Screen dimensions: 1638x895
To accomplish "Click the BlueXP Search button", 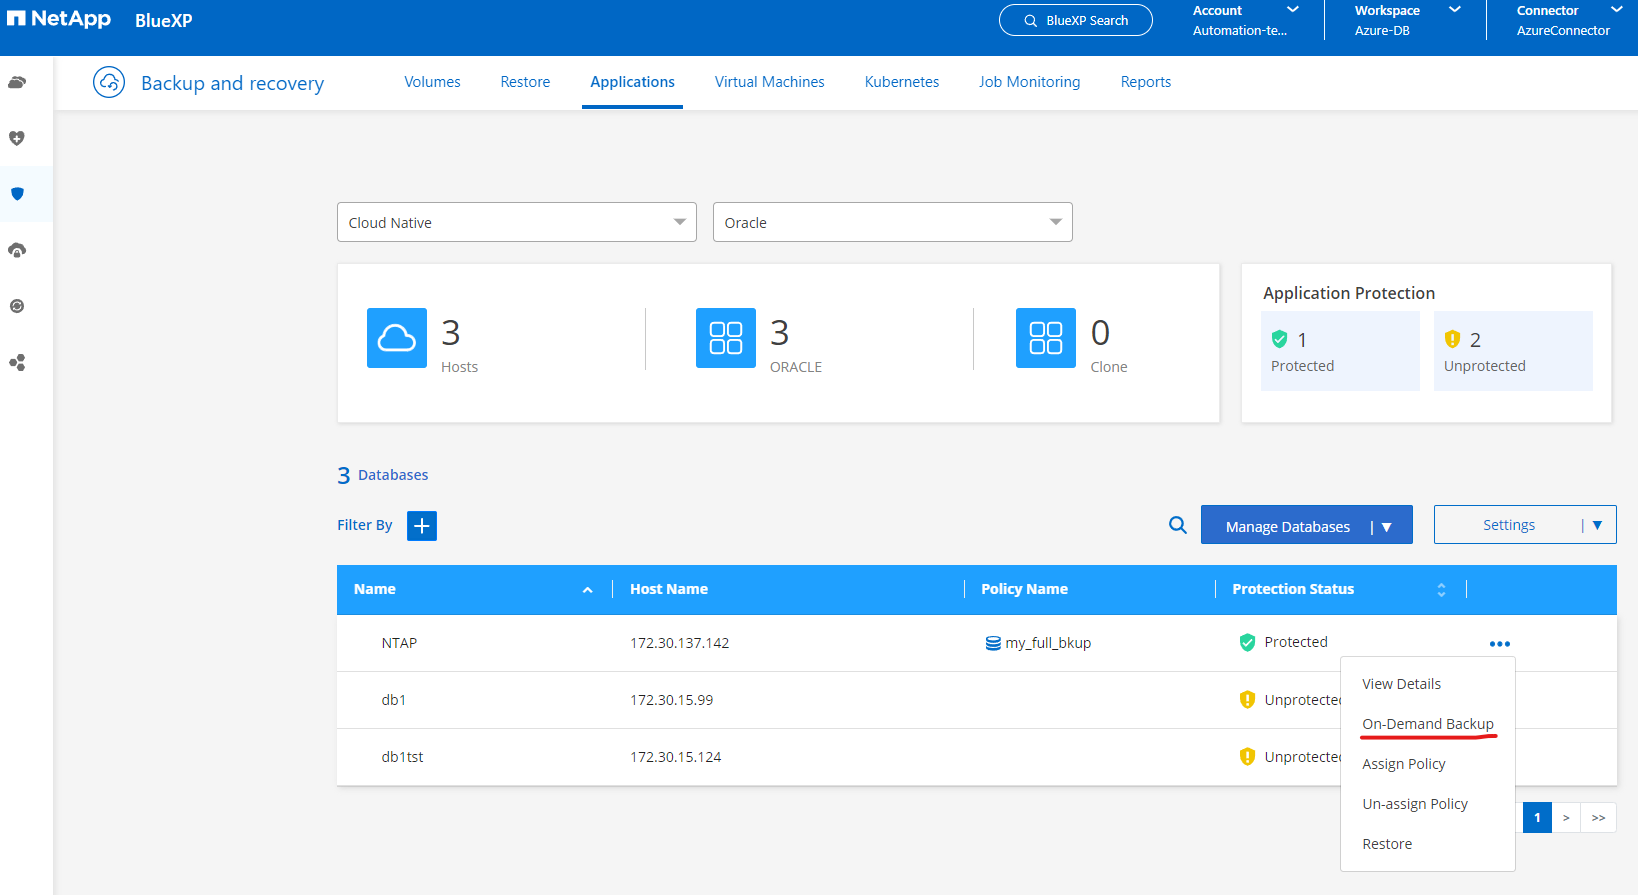I will pos(1075,21).
